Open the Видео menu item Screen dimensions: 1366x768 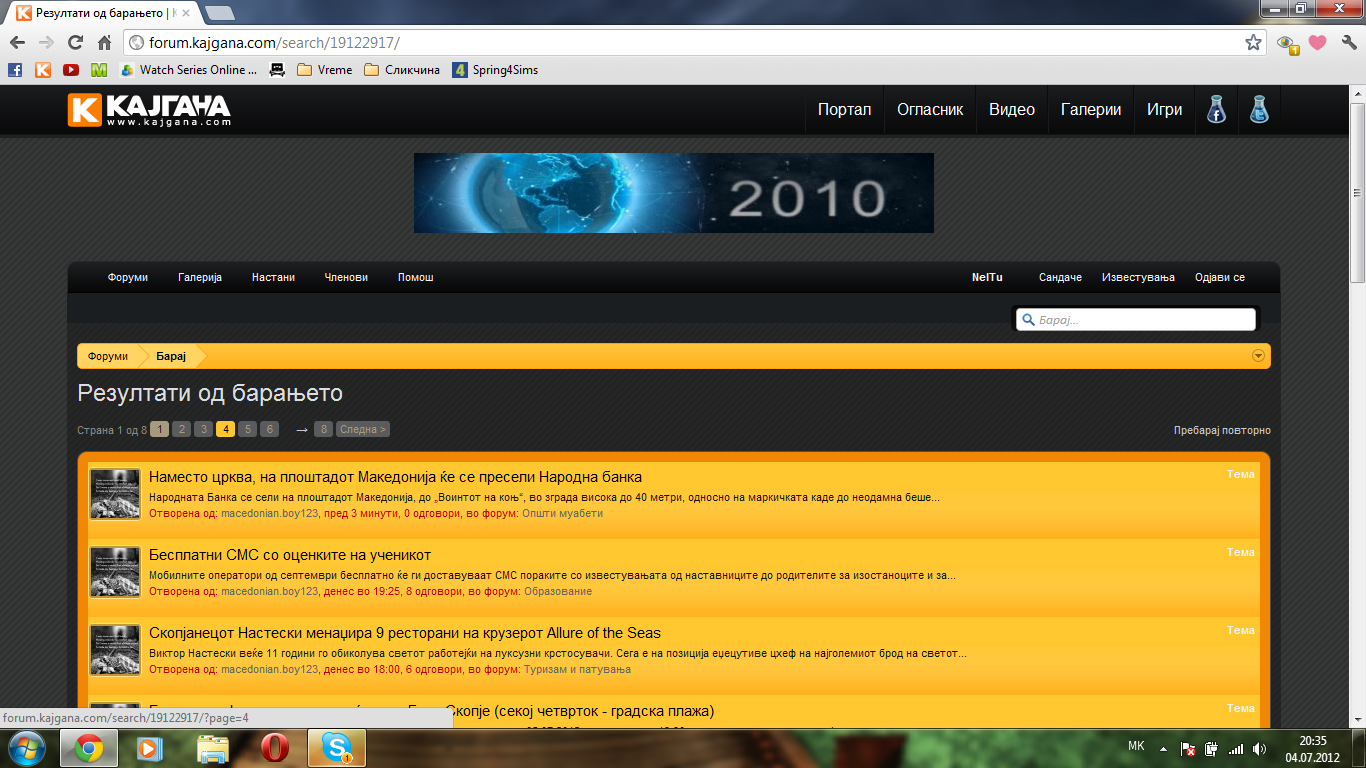click(x=1012, y=110)
